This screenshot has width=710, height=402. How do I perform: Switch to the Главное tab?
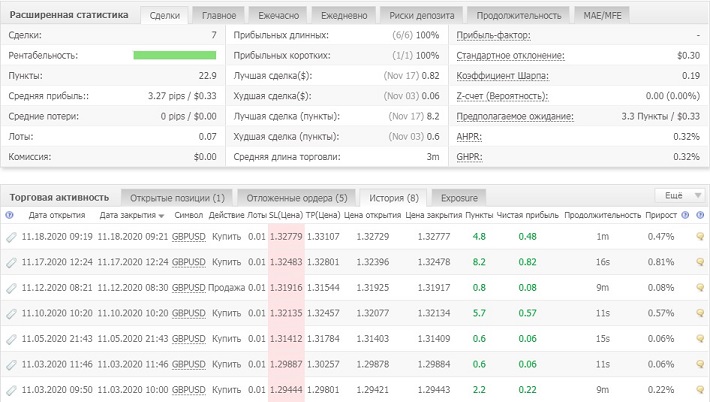[219, 15]
